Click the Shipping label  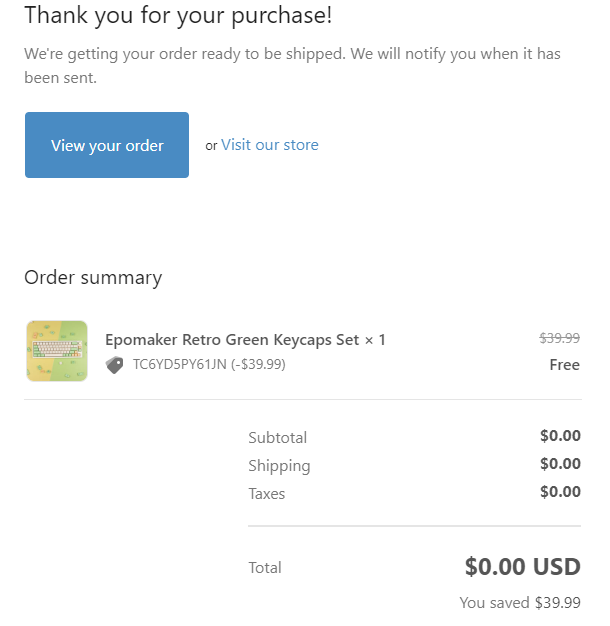click(x=279, y=466)
